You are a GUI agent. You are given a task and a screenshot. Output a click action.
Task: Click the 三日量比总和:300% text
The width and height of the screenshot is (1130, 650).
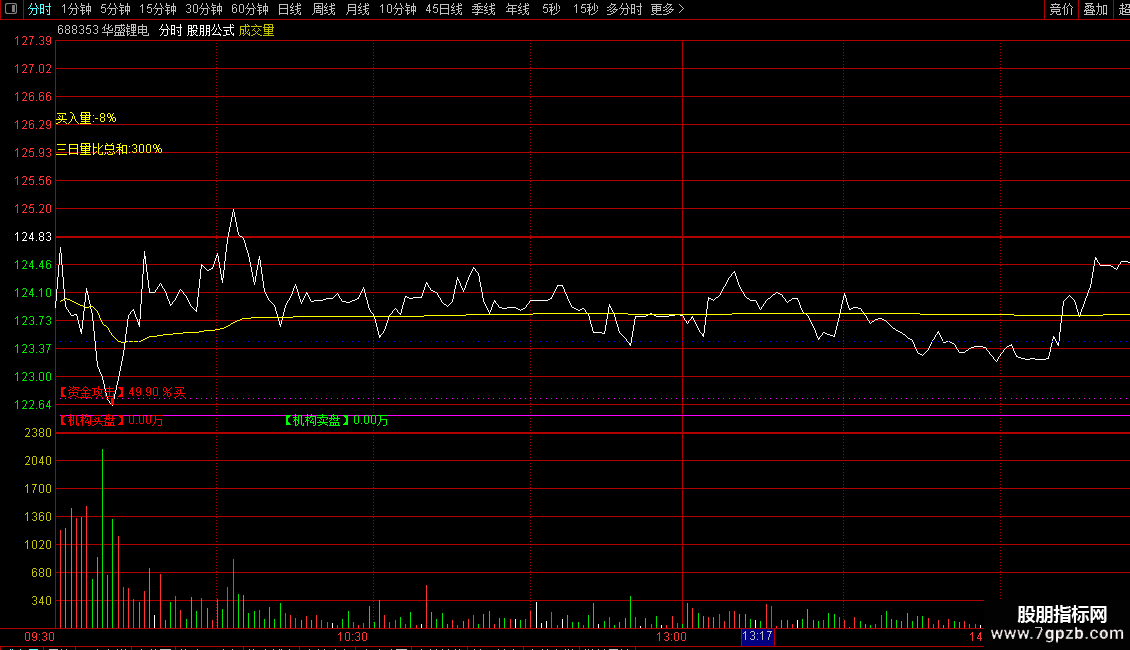coord(109,149)
